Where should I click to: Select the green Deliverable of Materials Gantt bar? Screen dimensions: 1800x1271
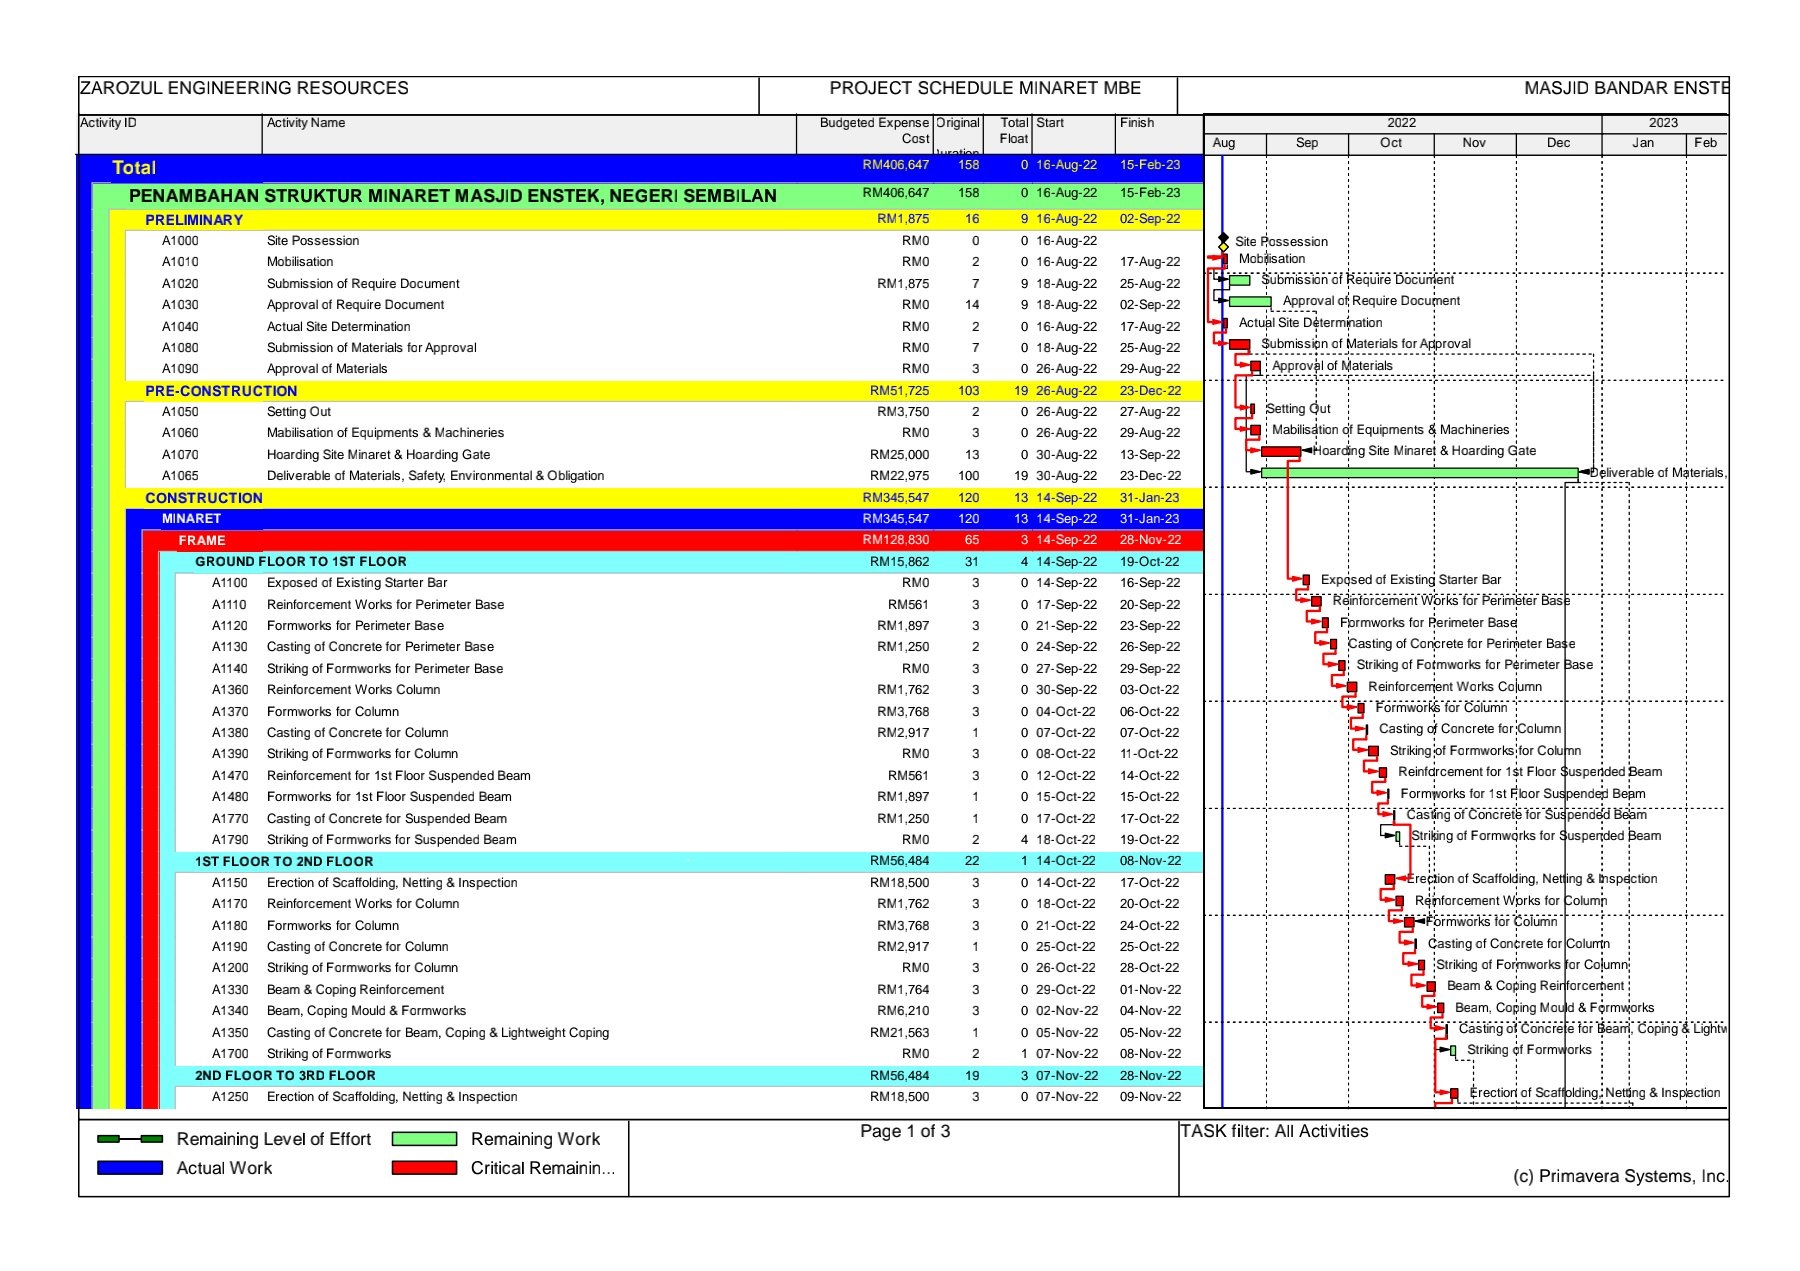pos(1419,473)
